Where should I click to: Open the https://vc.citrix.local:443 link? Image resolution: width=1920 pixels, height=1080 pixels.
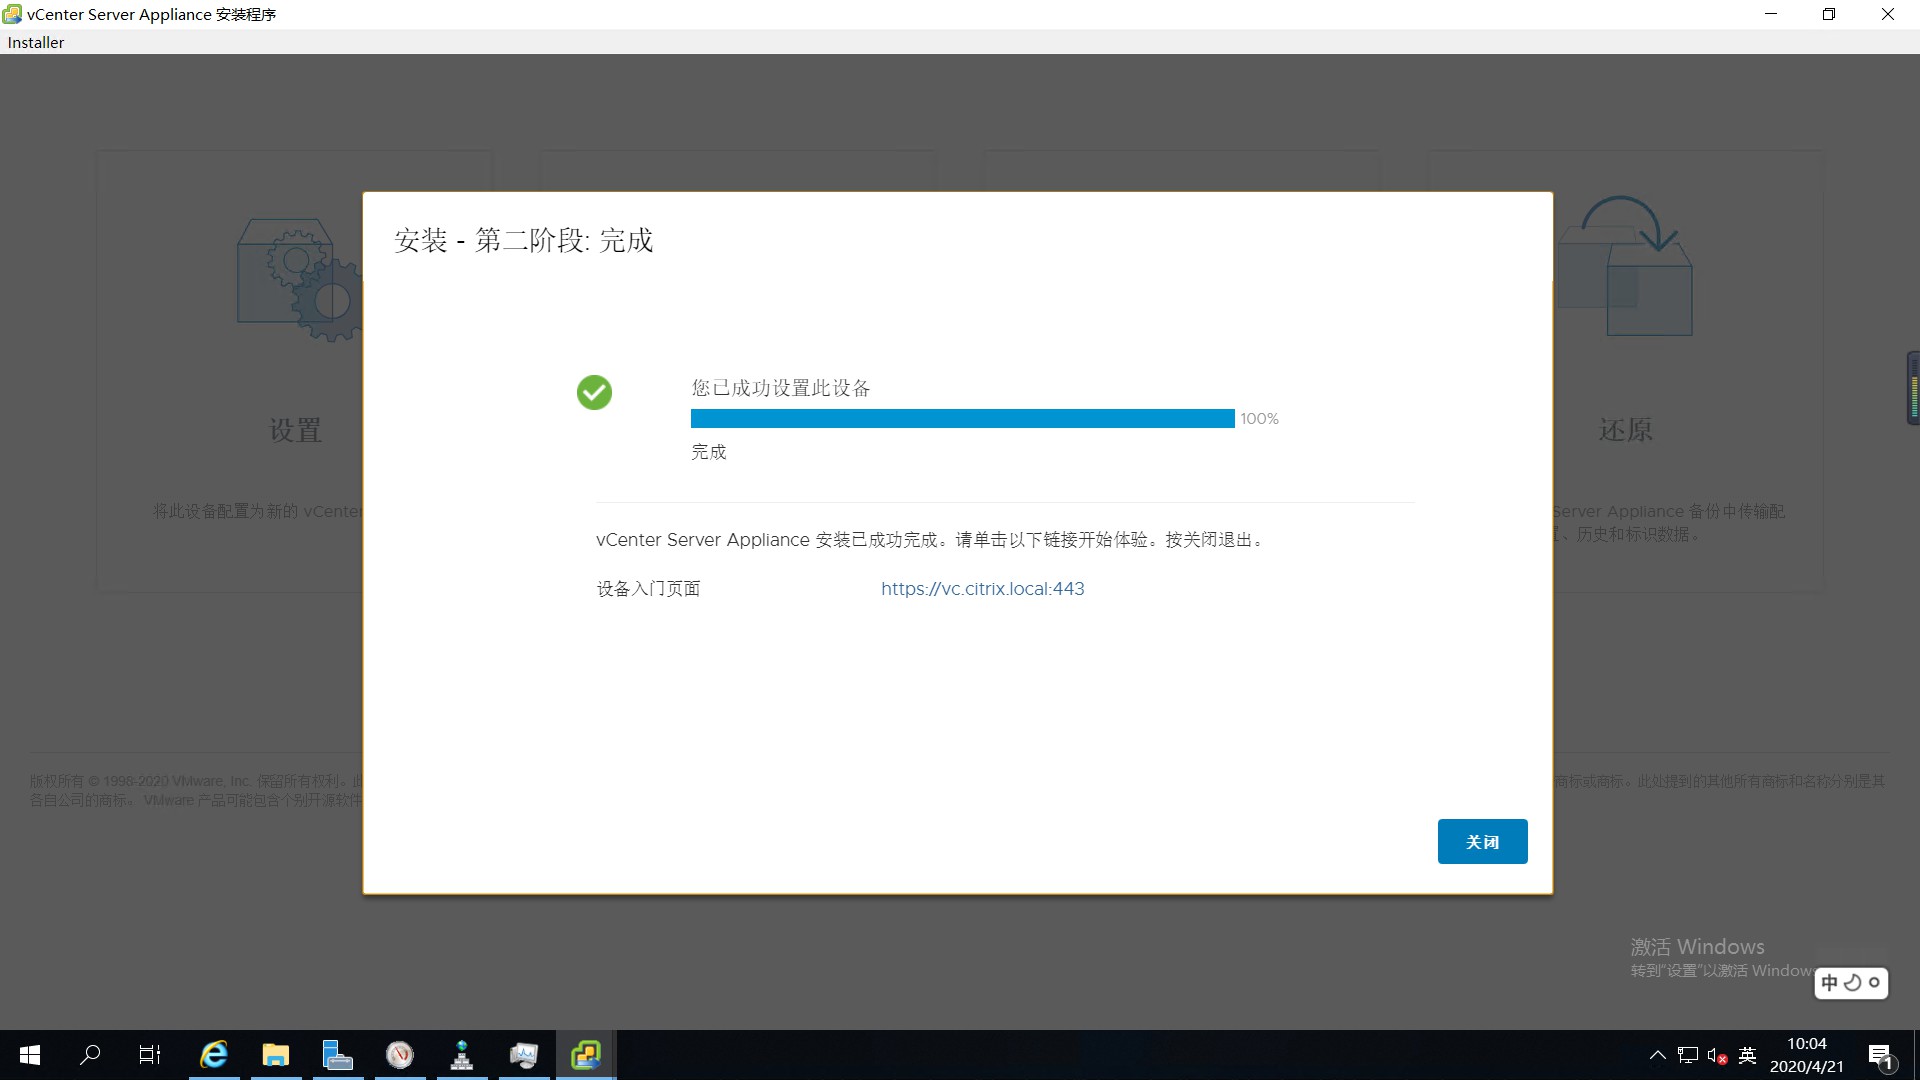tap(982, 589)
